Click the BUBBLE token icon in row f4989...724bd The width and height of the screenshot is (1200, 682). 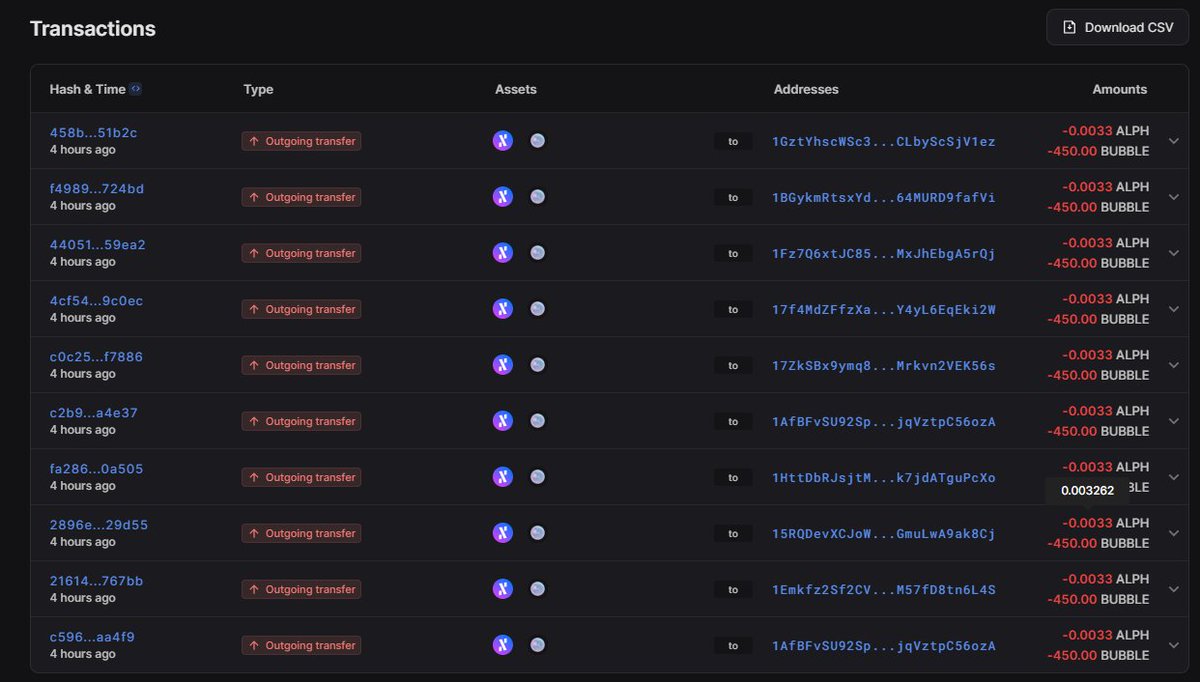tap(538, 197)
